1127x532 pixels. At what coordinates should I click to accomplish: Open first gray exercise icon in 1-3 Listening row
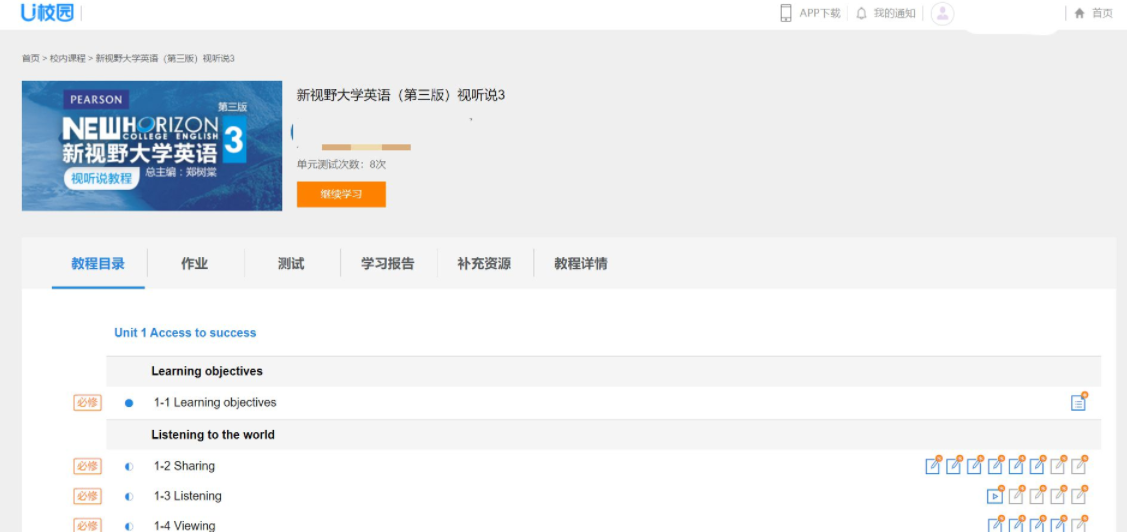[x=1016, y=496]
